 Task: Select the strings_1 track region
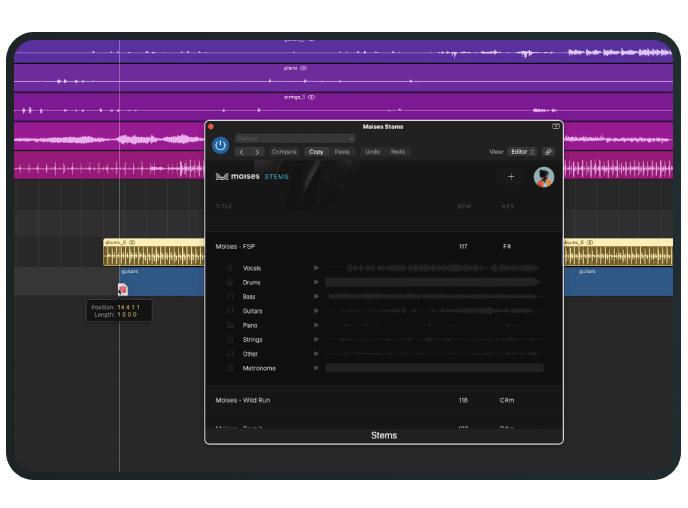(x=344, y=107)
